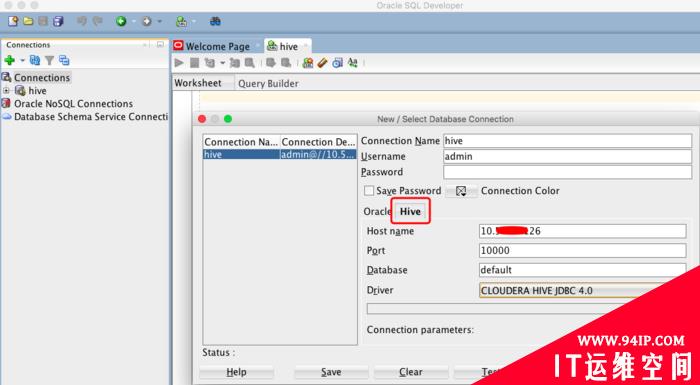This screenshot has width=700, height=385.
Task: Select the Hive connection type tab
Action: (x=410, y=211)
